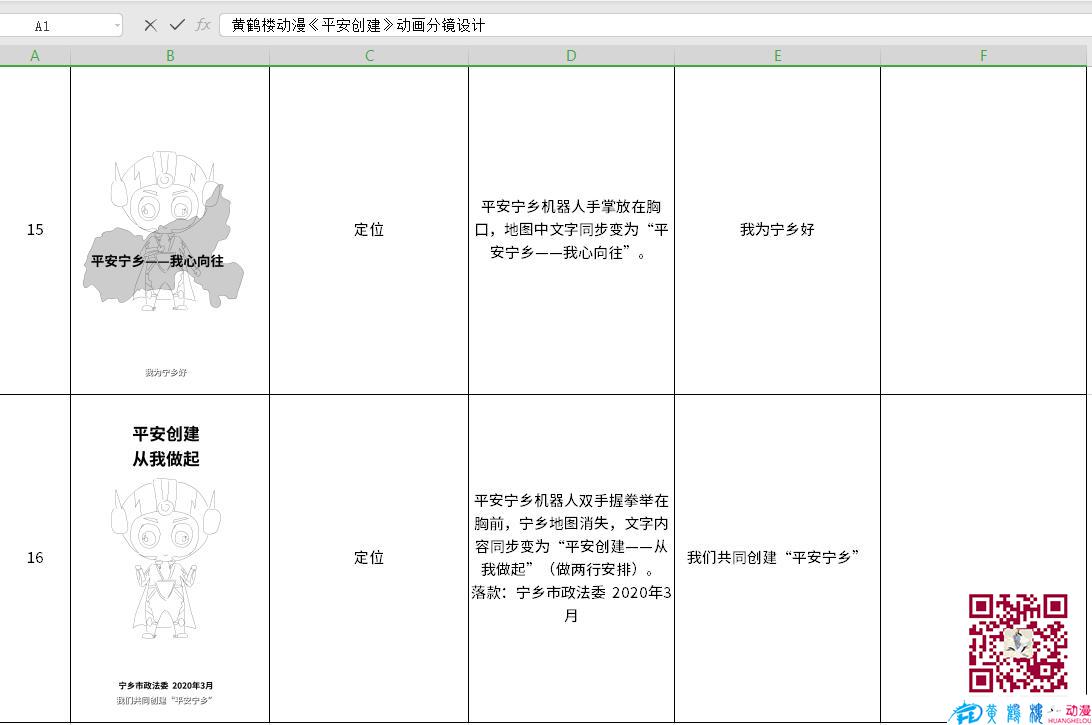1092x725 pixels.
Task: Select the 定位 cell in row 16
Action: [369, 558]
